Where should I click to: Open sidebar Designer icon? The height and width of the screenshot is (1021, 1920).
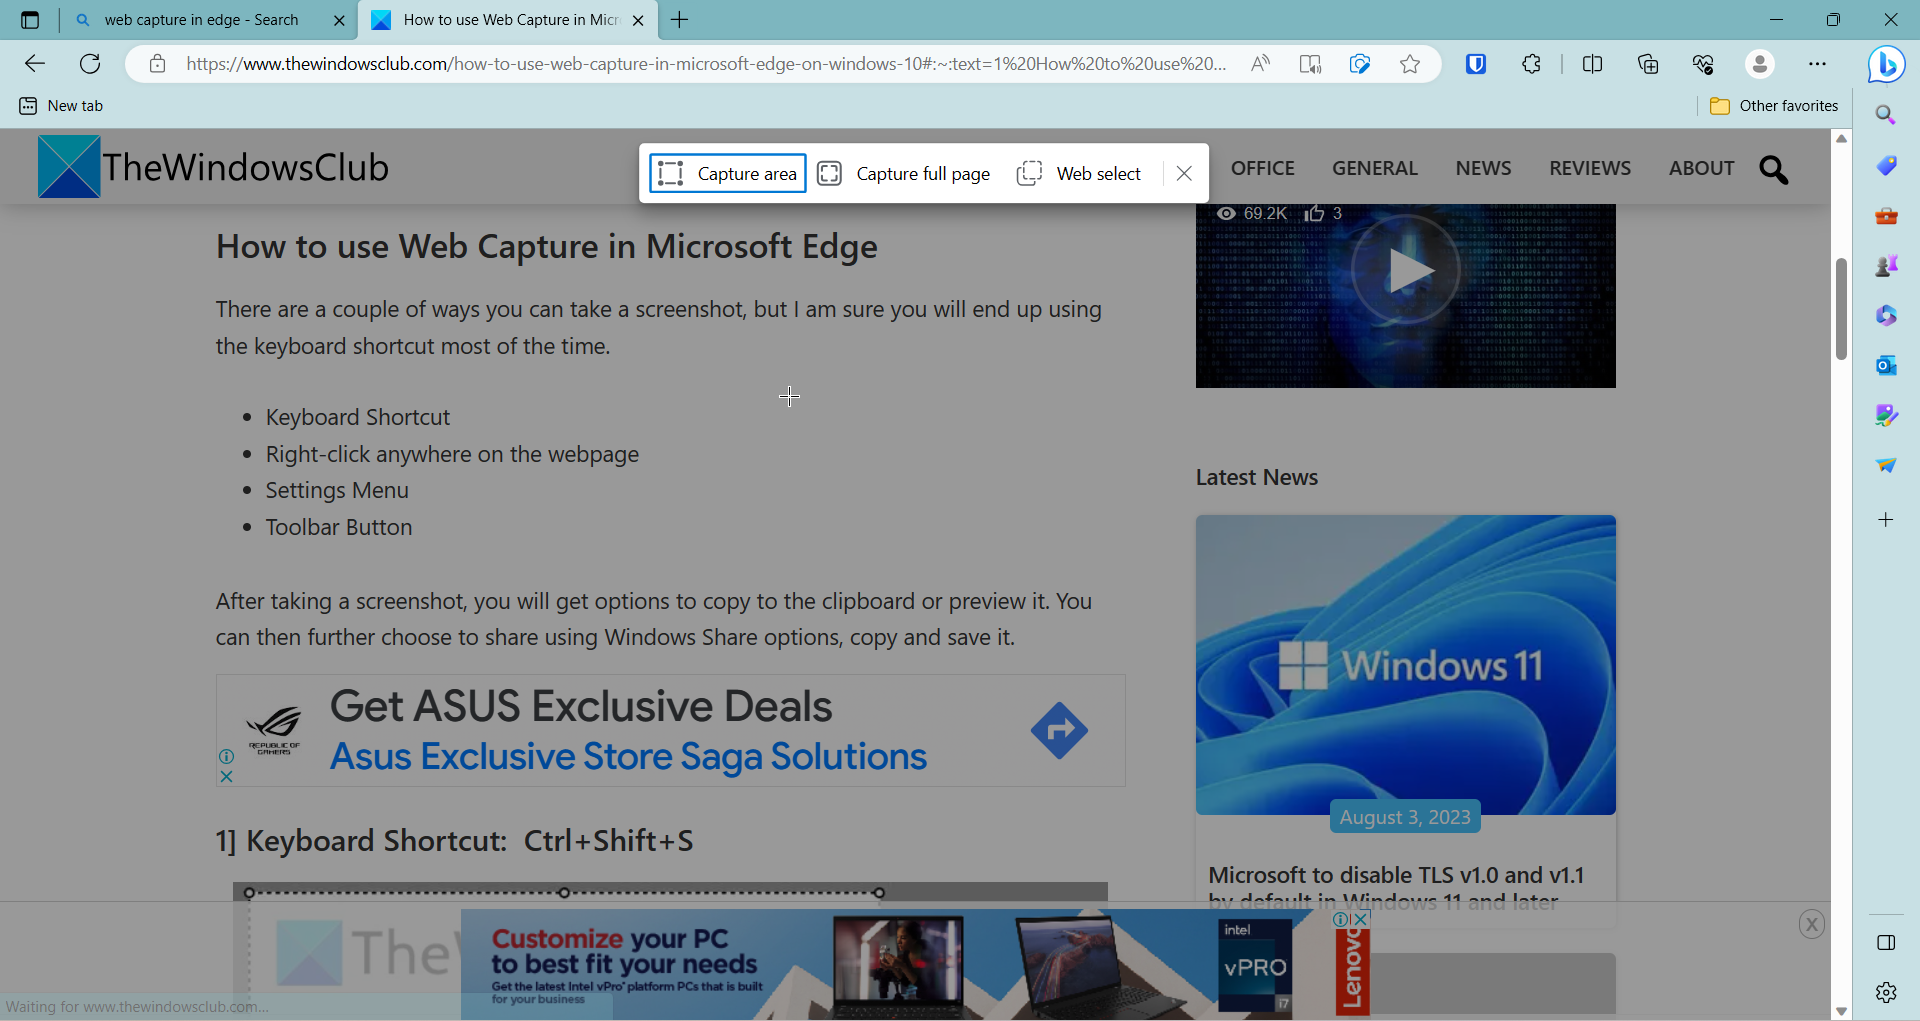[1886, 415]
